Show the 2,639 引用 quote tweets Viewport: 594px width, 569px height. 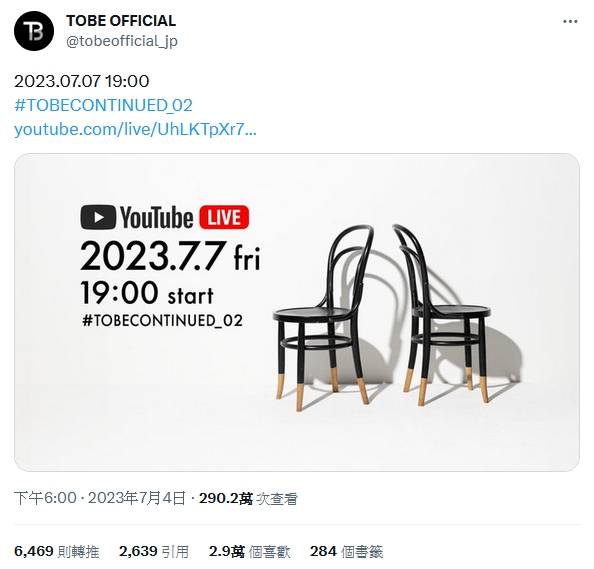[x=154, y=551]
